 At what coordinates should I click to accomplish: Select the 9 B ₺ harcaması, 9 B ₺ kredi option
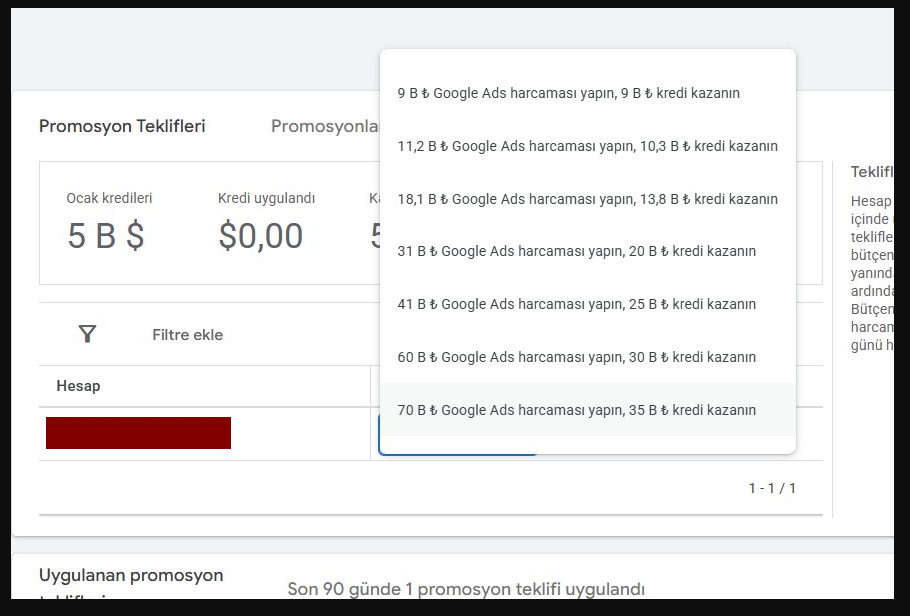588,93
